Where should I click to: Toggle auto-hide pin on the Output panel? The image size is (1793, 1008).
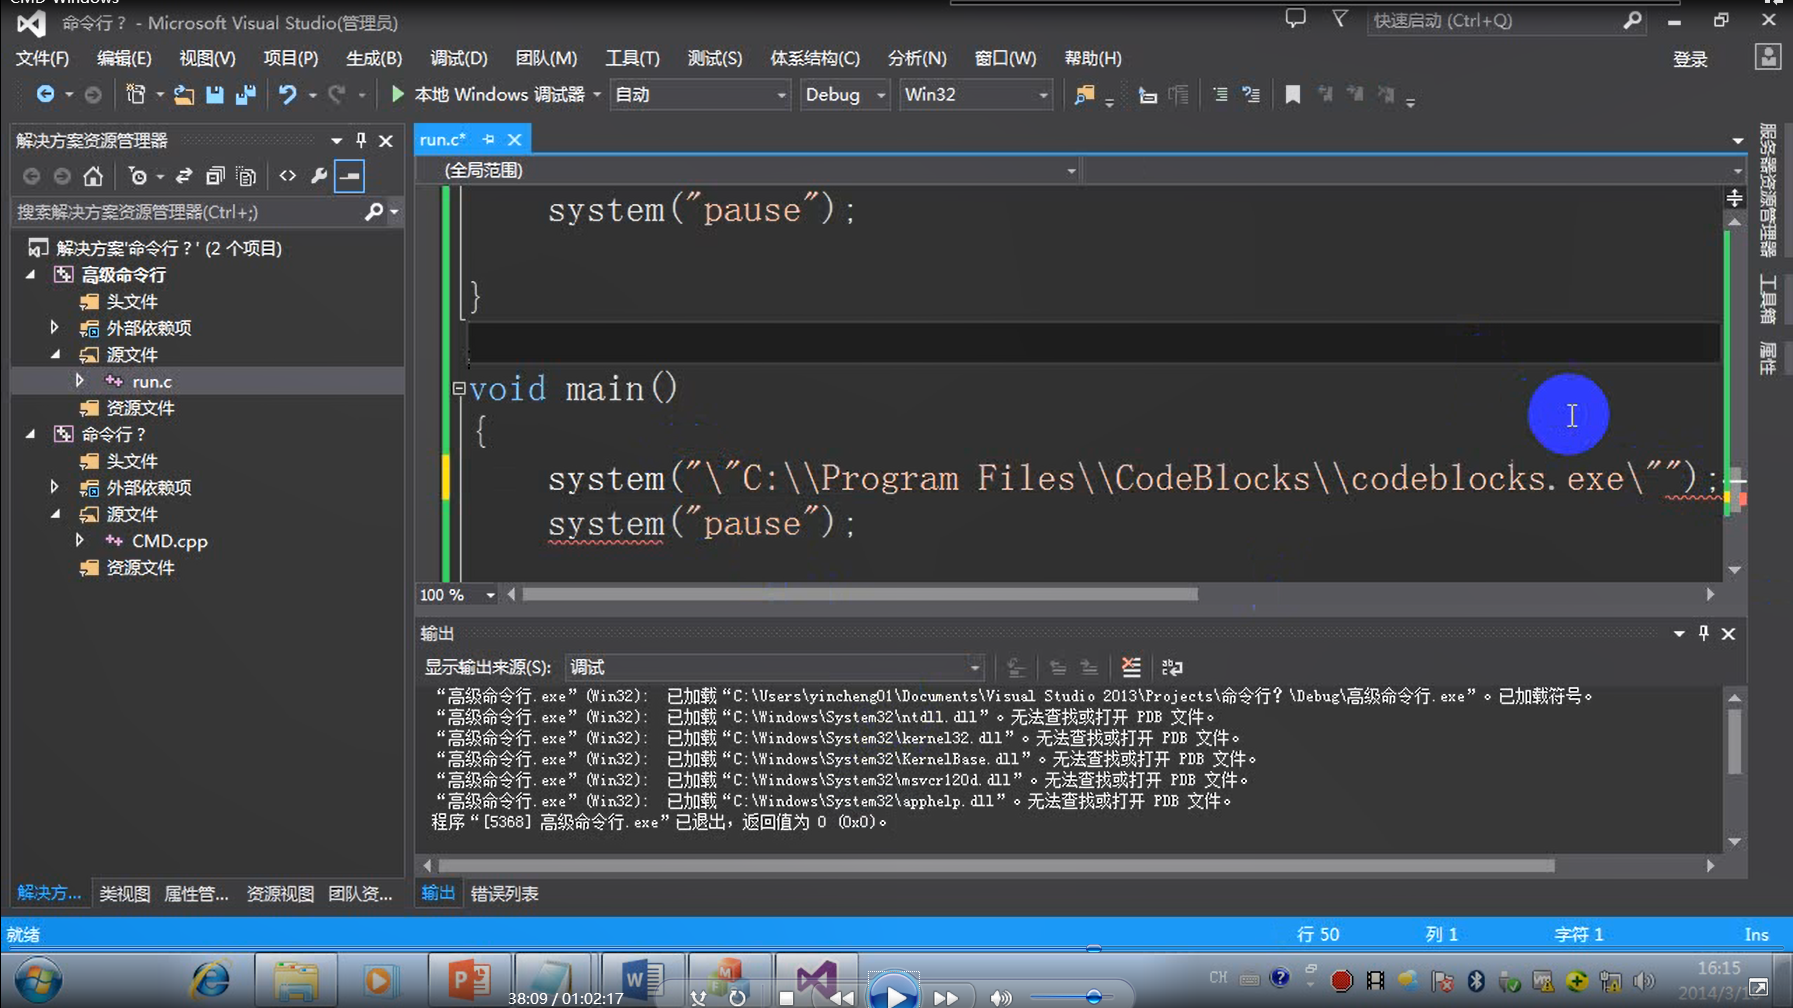click(x=1704, y=633)
